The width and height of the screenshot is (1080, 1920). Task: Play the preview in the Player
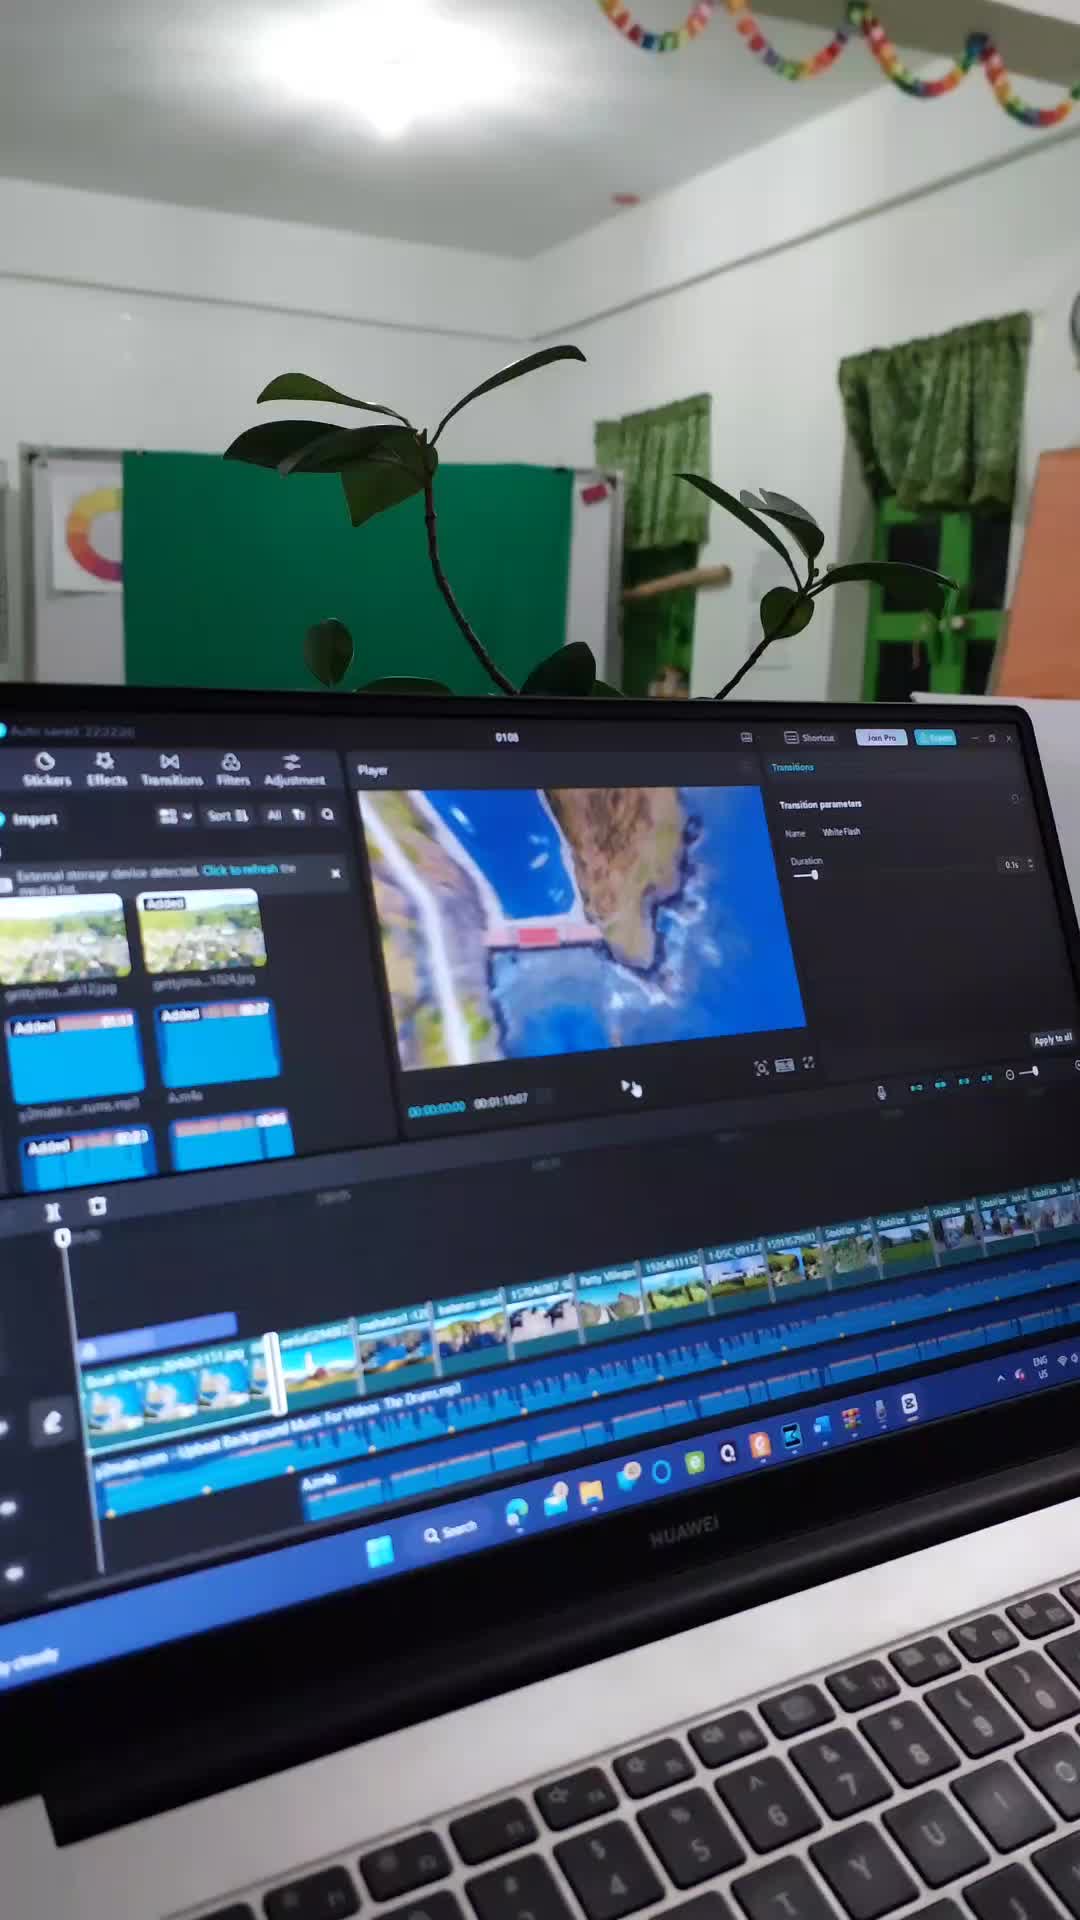point(627,1086)
